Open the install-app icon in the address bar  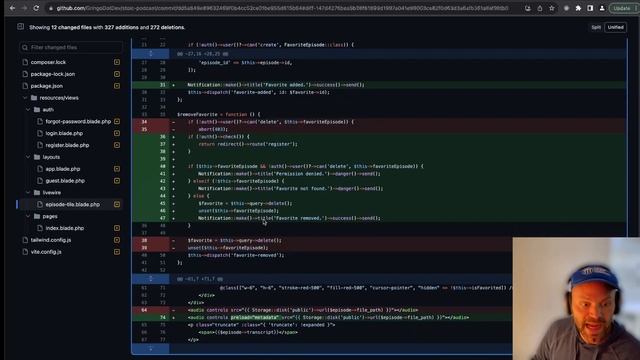528,8
